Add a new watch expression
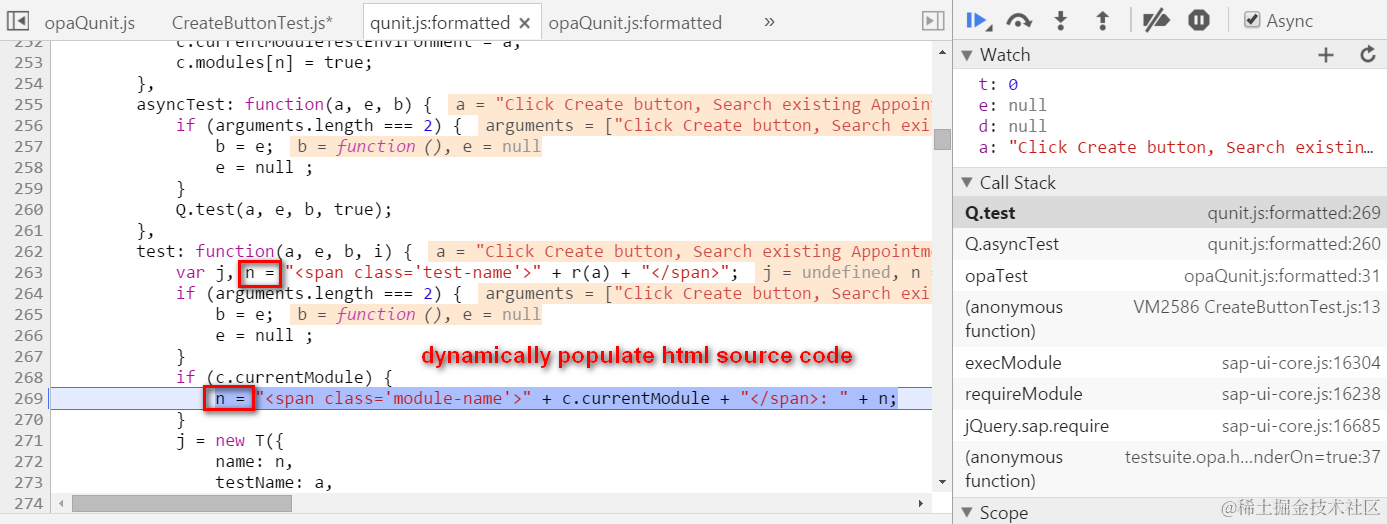 (1326, 55)
